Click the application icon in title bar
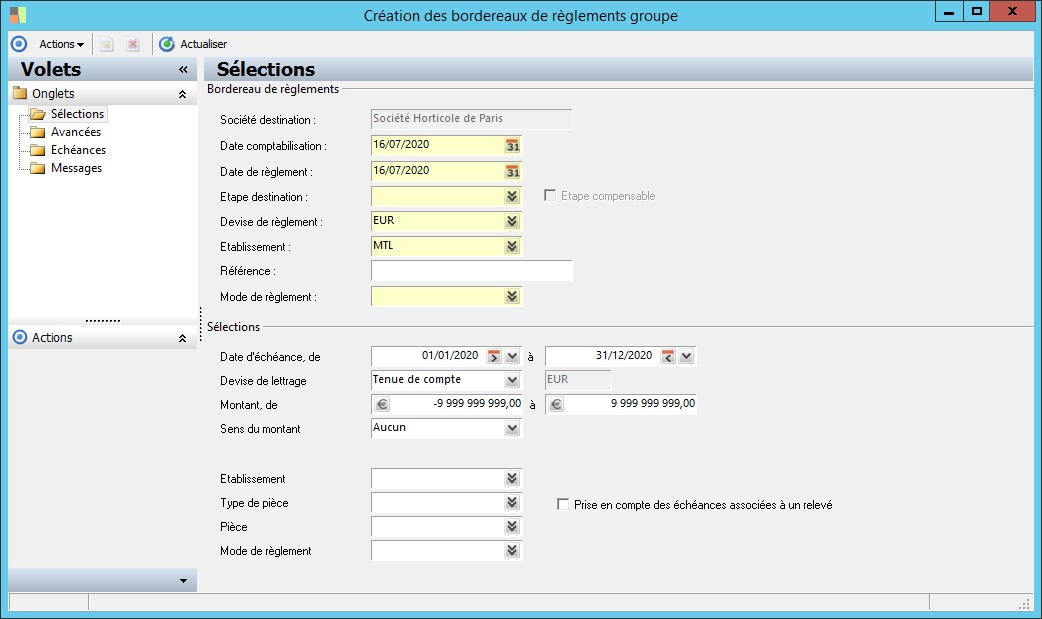Viewport: 1042px width, 619px height. tap(18, 15)
